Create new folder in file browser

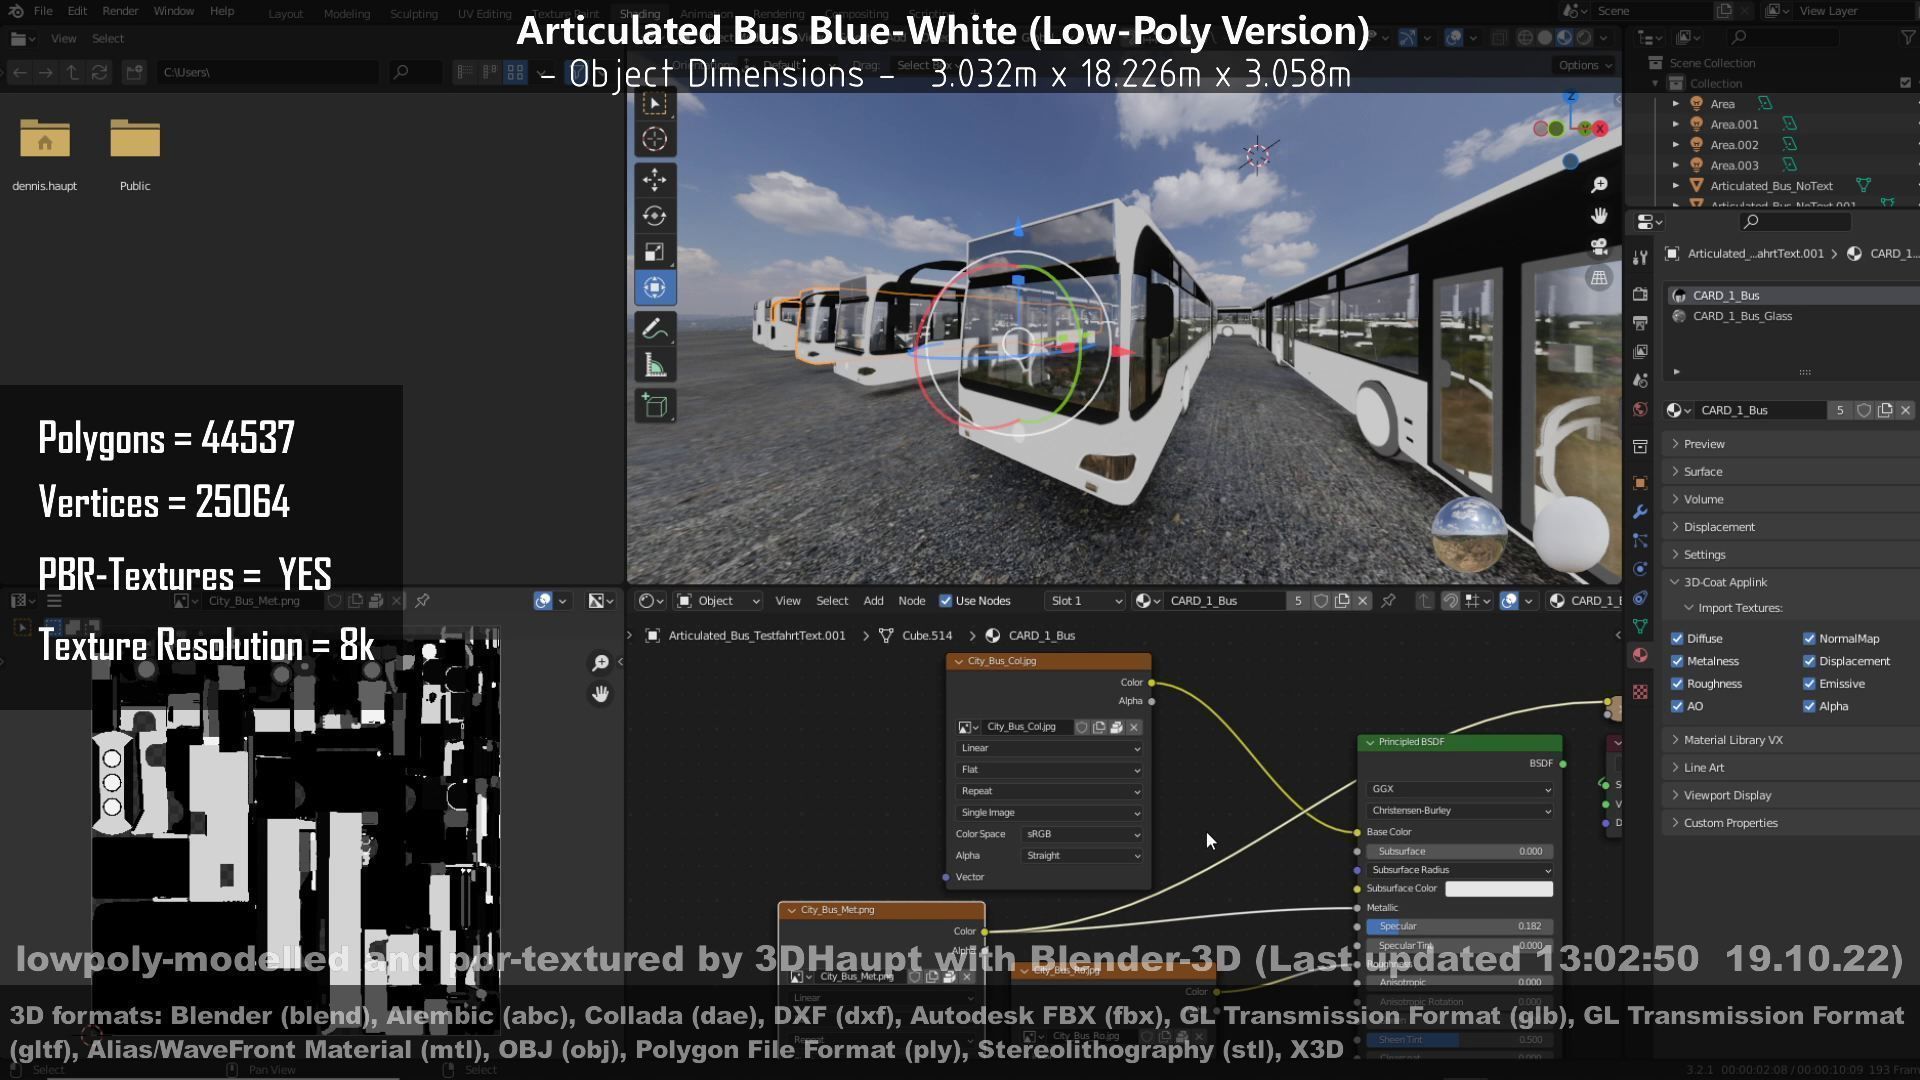click(134, 72)
